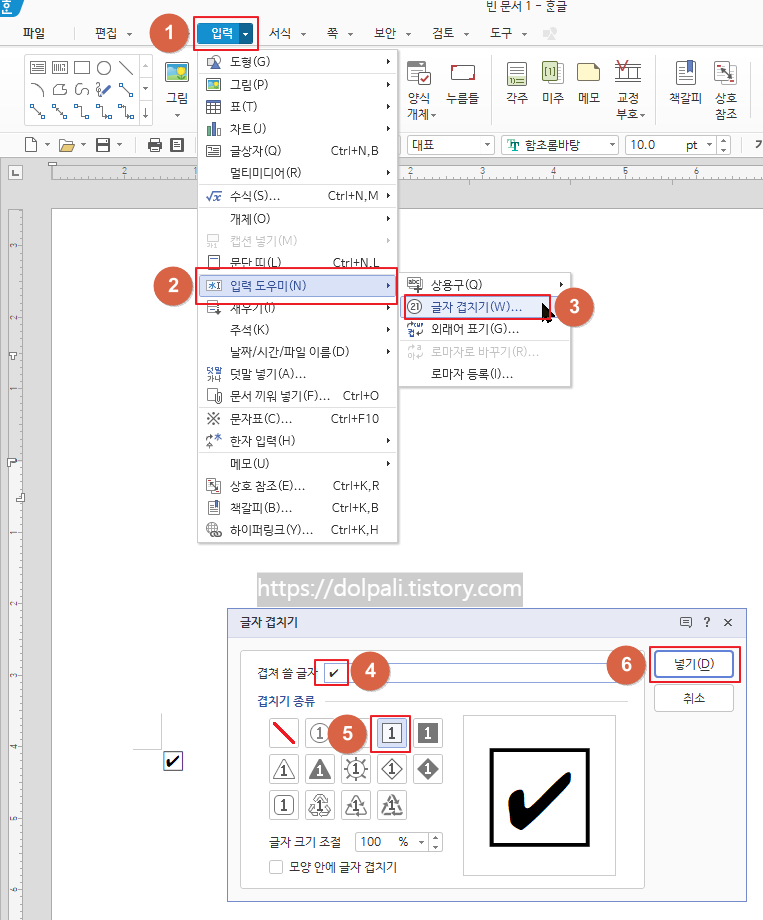The height and width of the screenshot is (920, 763).
Task: Select the outlined triangle overlap style
Action: (x=284, y=769)
